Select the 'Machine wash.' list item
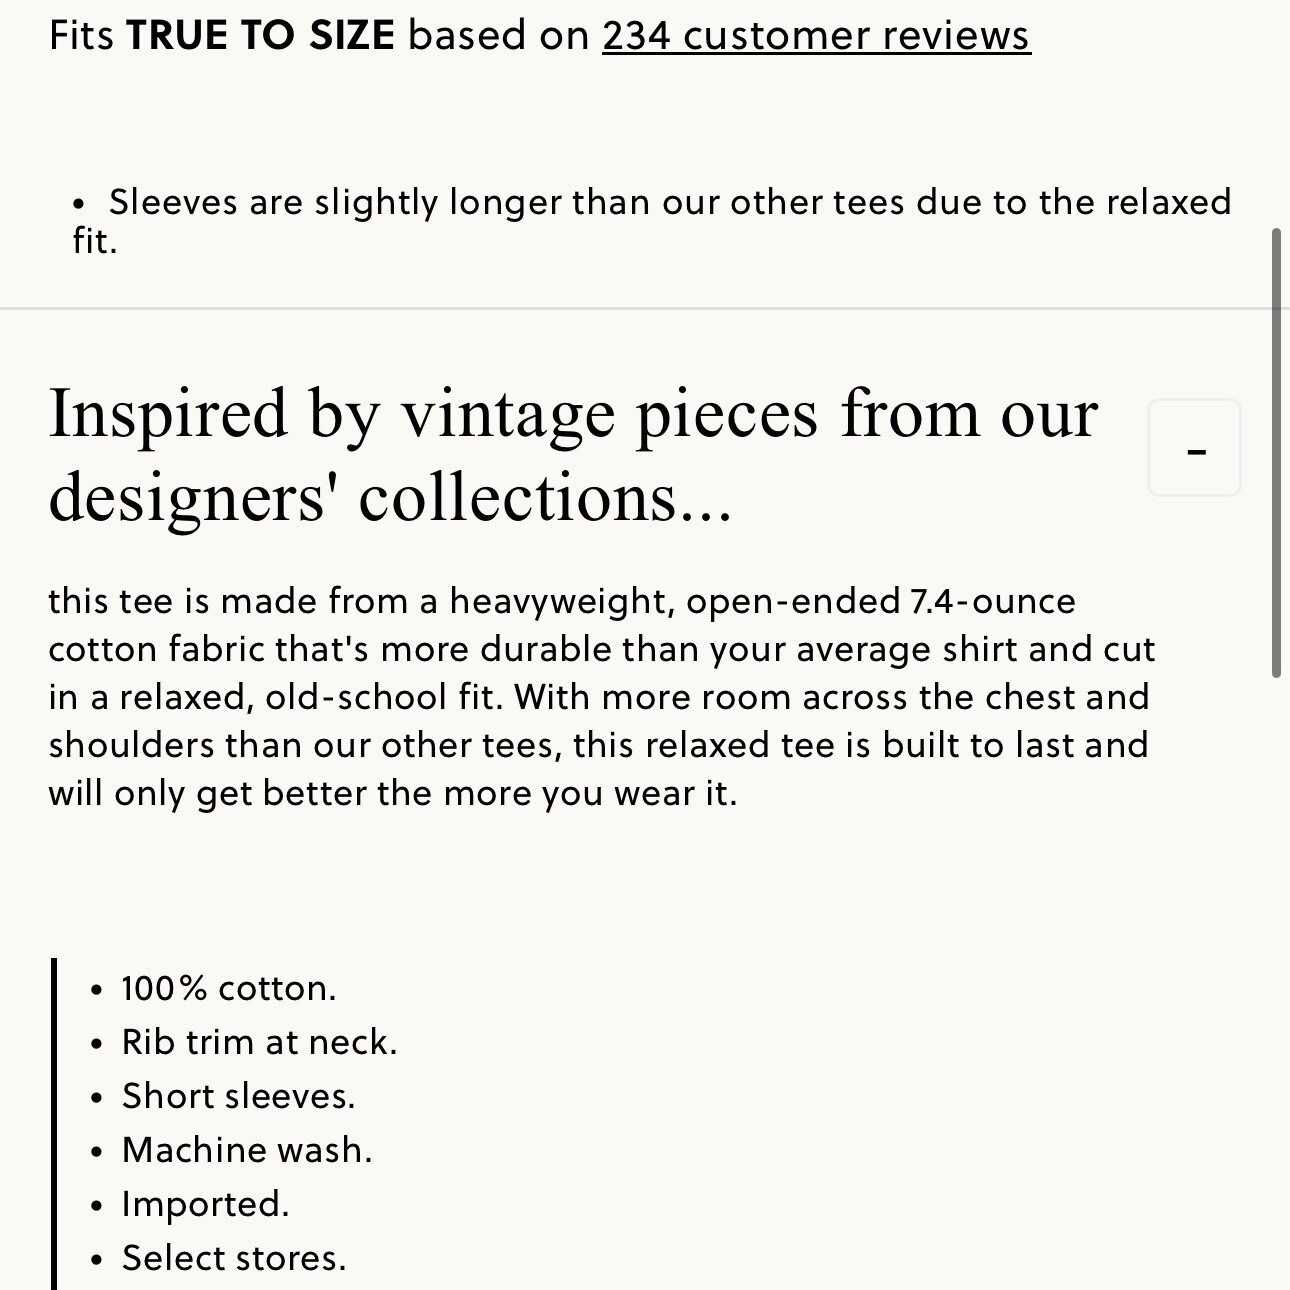Viewport: 1290px width, 1290px height. click(x=247, y=1150)
